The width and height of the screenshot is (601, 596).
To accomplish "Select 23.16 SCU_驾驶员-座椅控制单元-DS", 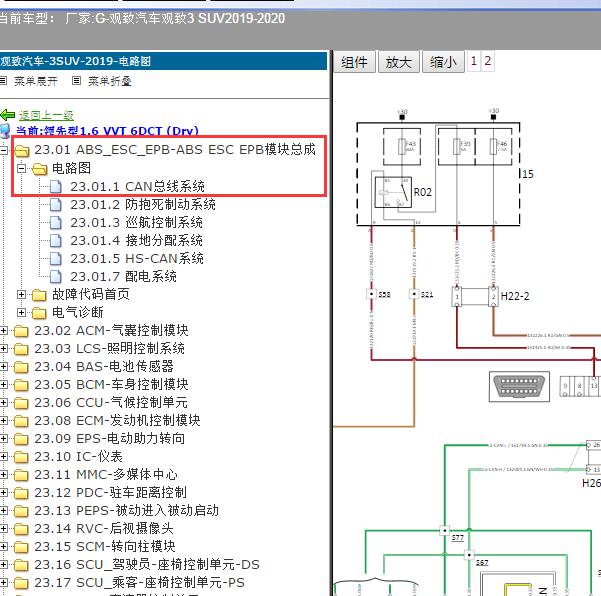I will 147,565.
